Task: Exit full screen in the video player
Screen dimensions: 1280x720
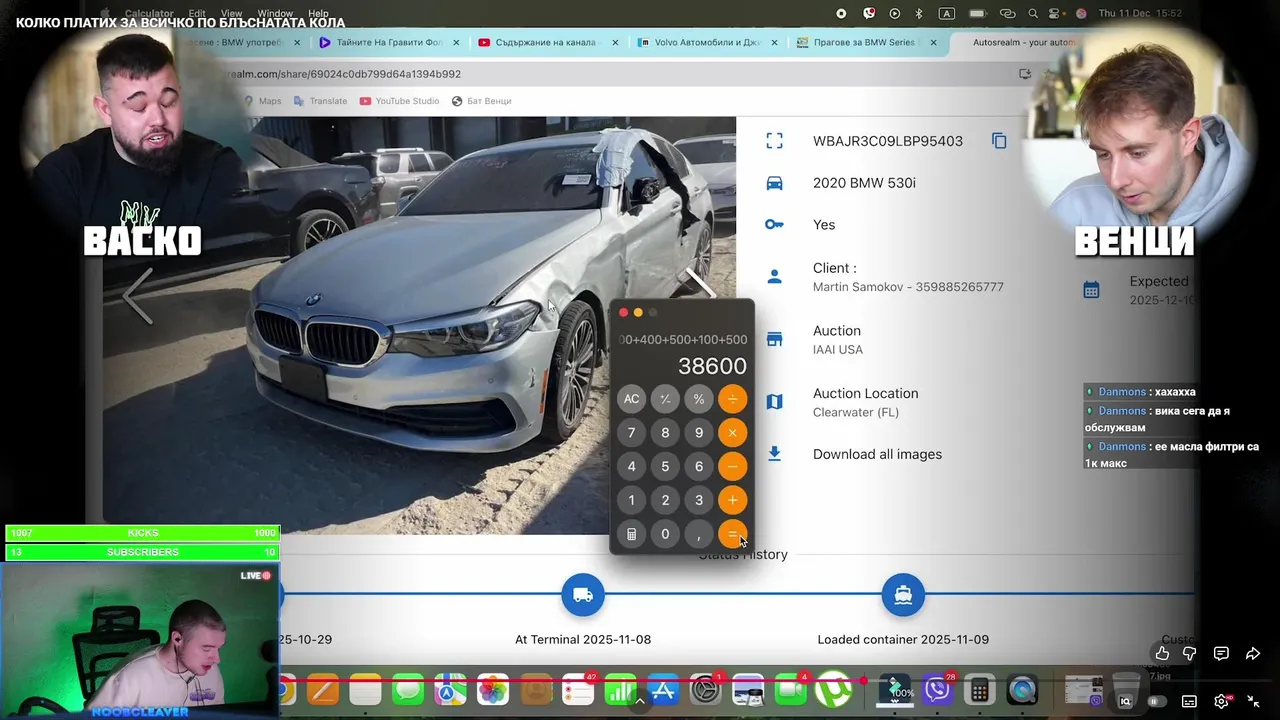Action: [1253, 702]
